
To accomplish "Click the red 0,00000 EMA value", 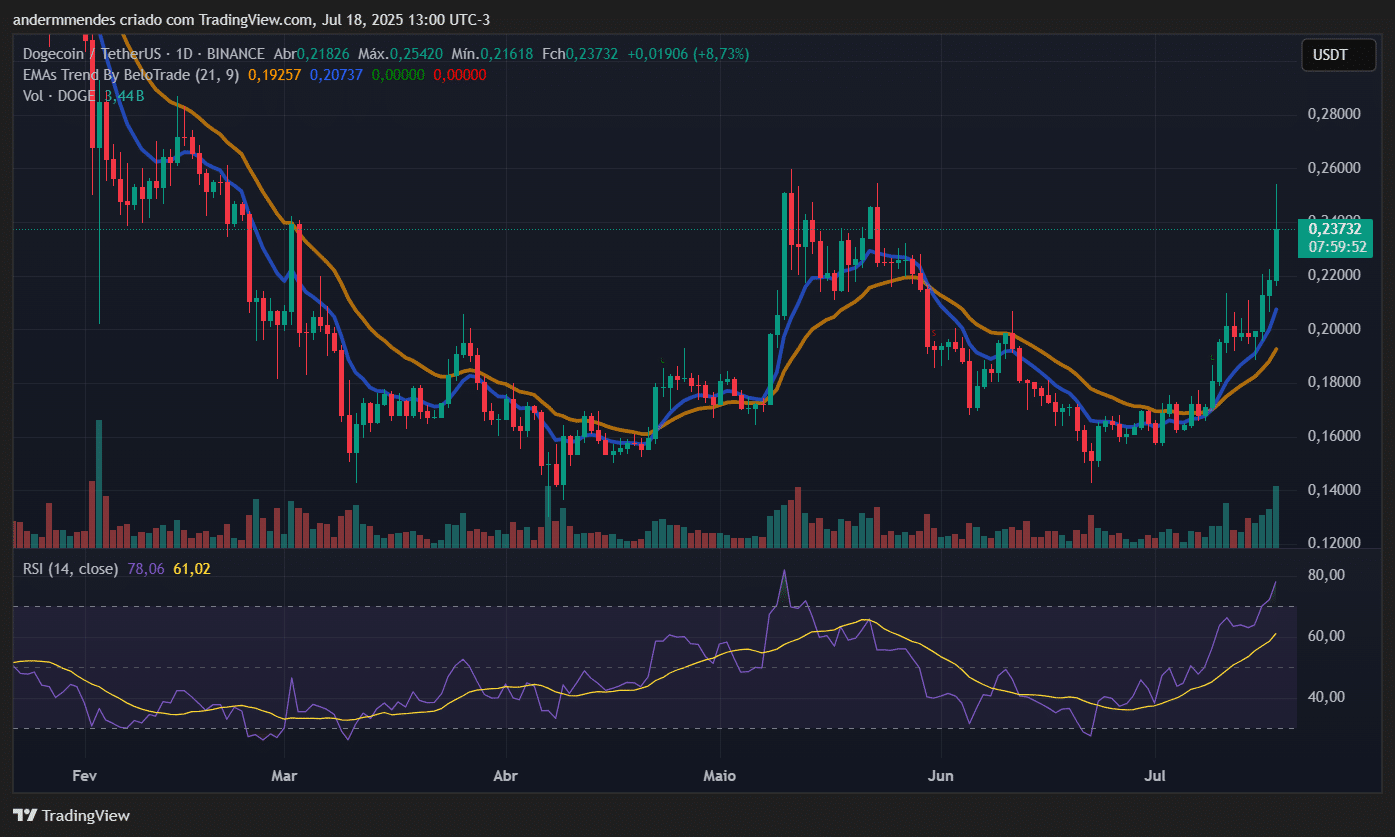I will pyautogui.click(x=460, y=75).
